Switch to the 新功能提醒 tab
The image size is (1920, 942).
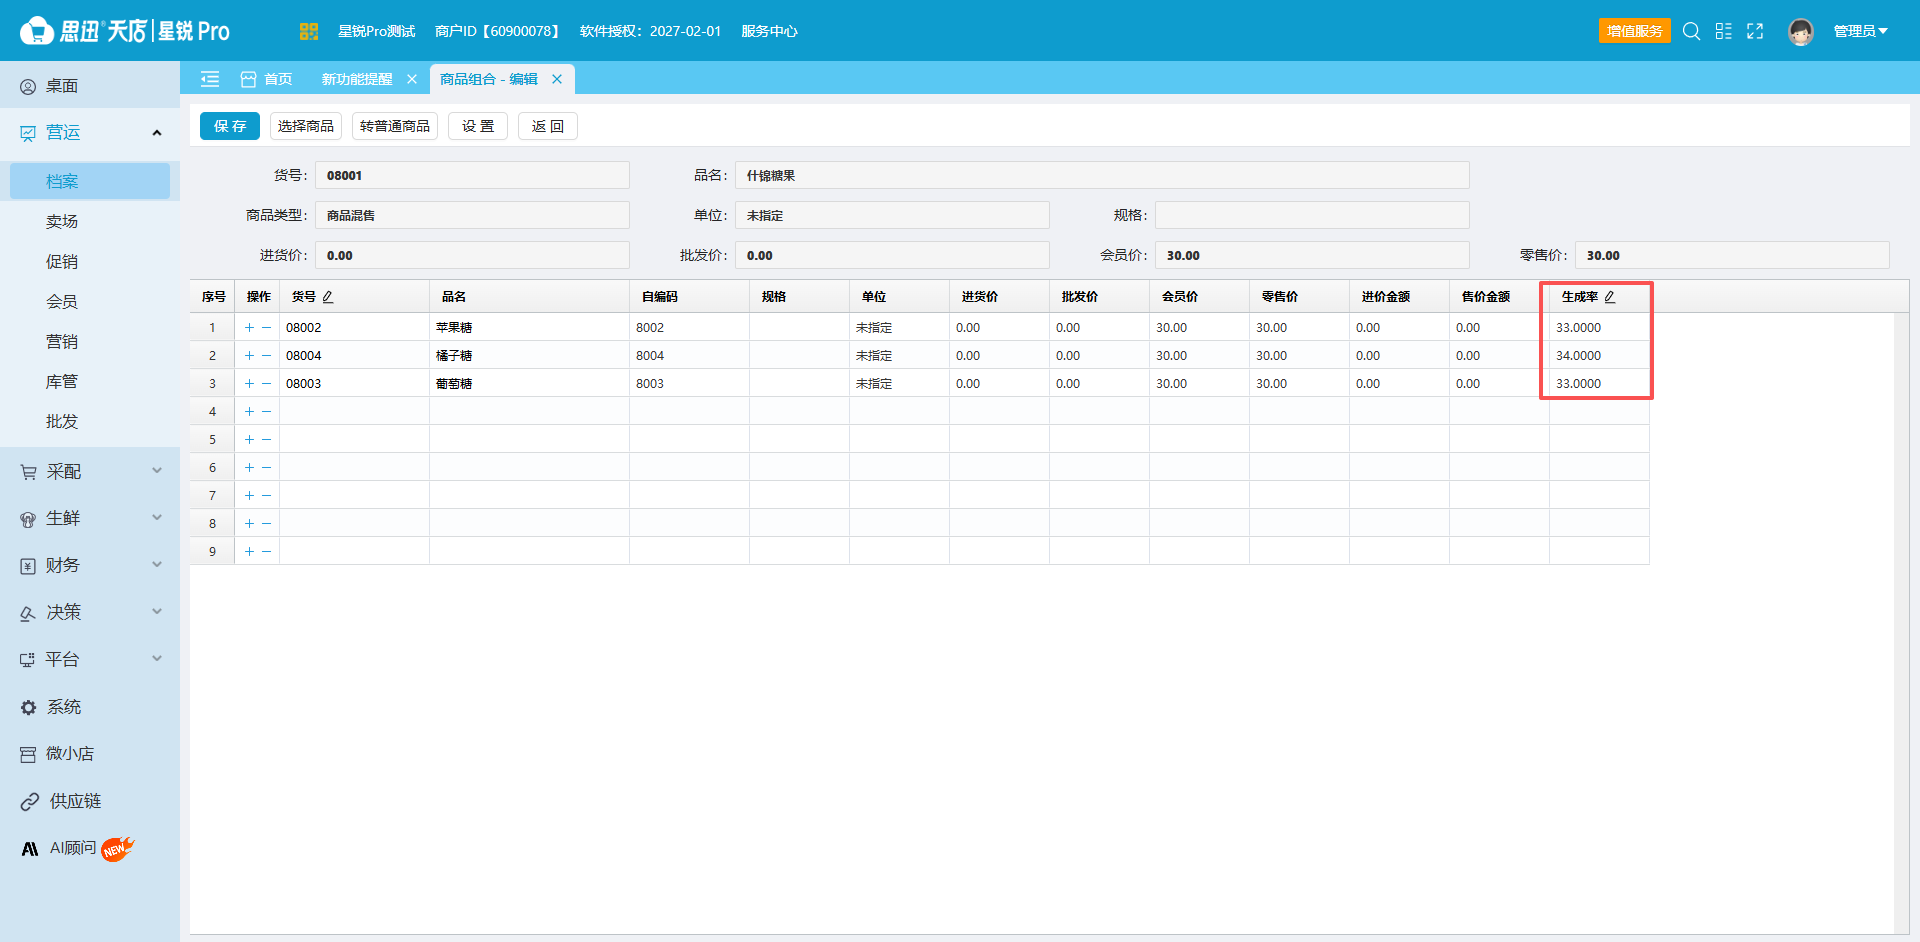point(357,79)
